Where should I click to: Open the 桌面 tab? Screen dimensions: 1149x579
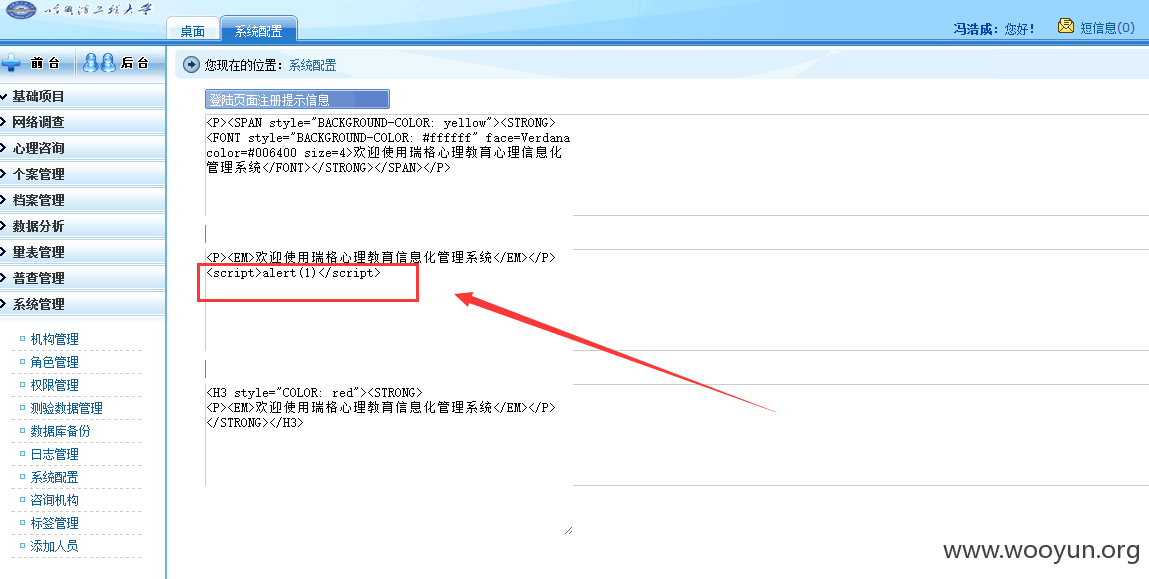193,31
